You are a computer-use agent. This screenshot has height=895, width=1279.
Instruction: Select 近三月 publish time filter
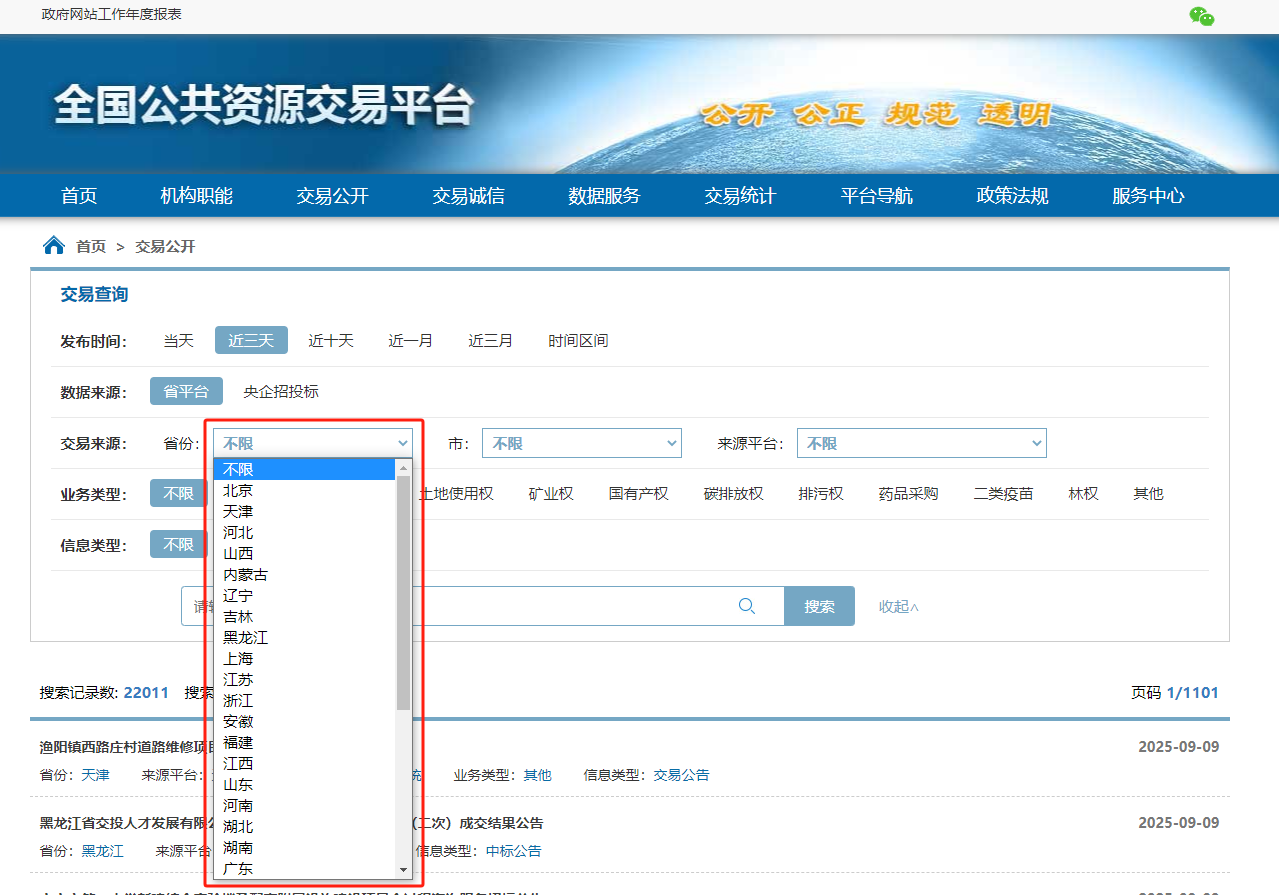pos(491,340)
